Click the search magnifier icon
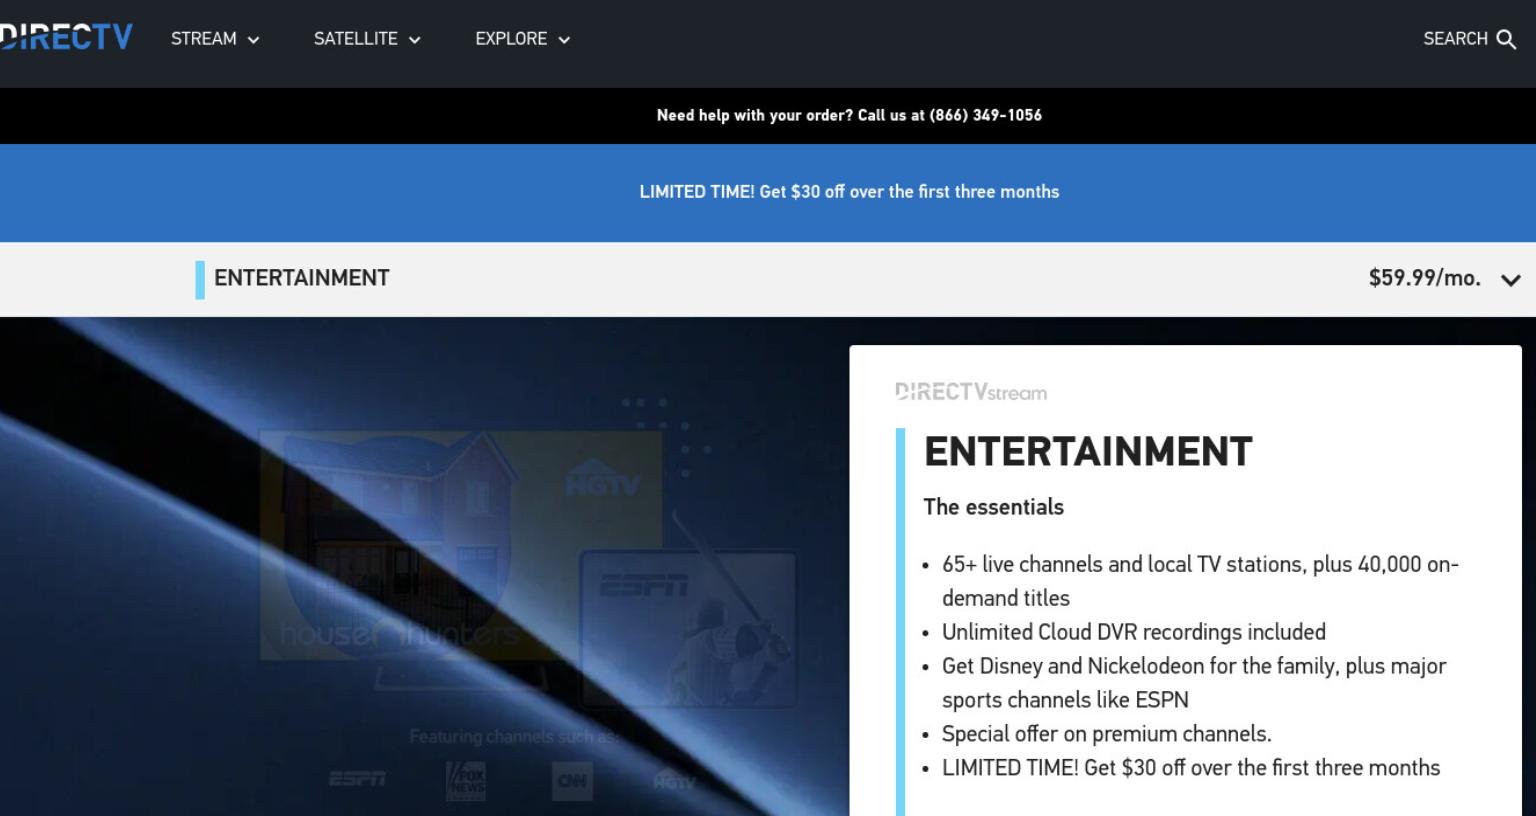This screenshot has width=1536, height=816. 1506,39
